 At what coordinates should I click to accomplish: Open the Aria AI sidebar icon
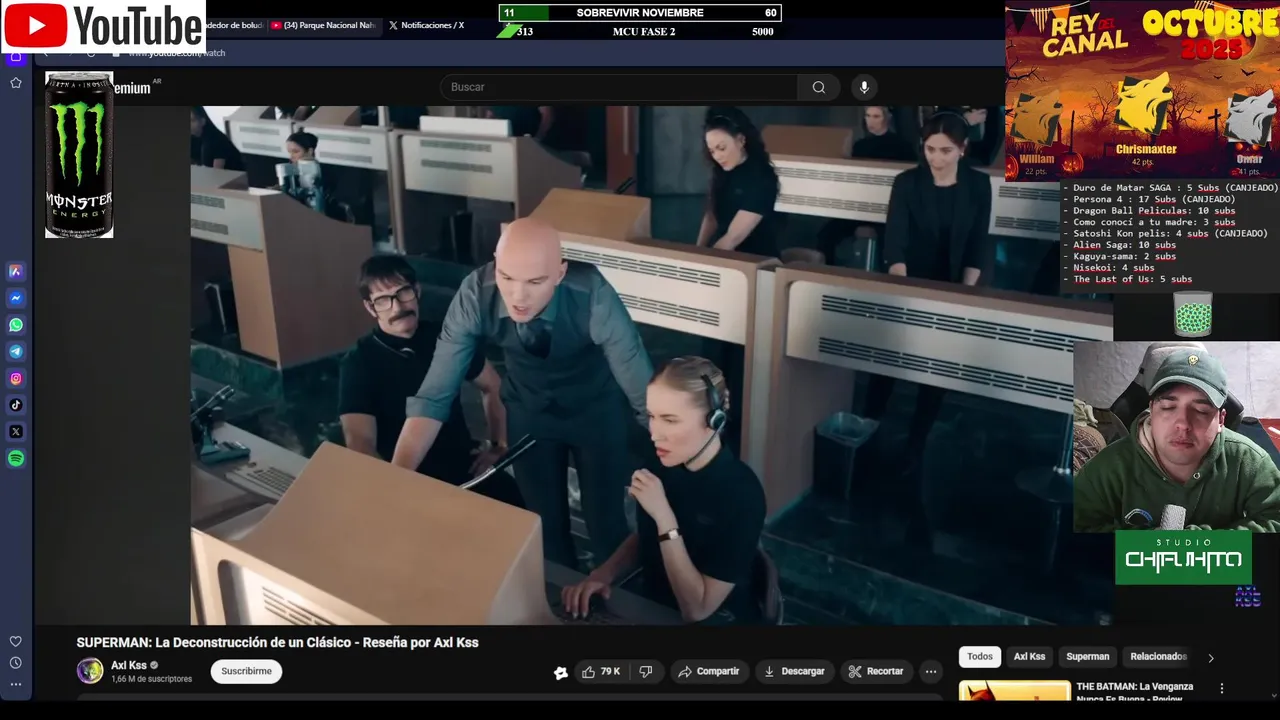pyautogui.click(x=16, y=271)
